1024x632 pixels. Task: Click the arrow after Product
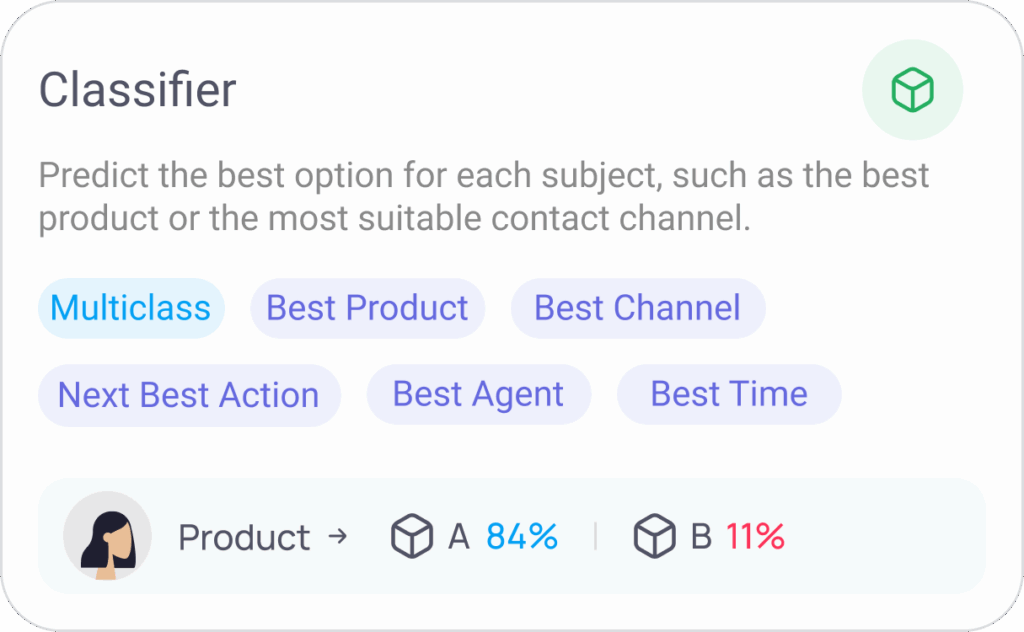(338, 537)
